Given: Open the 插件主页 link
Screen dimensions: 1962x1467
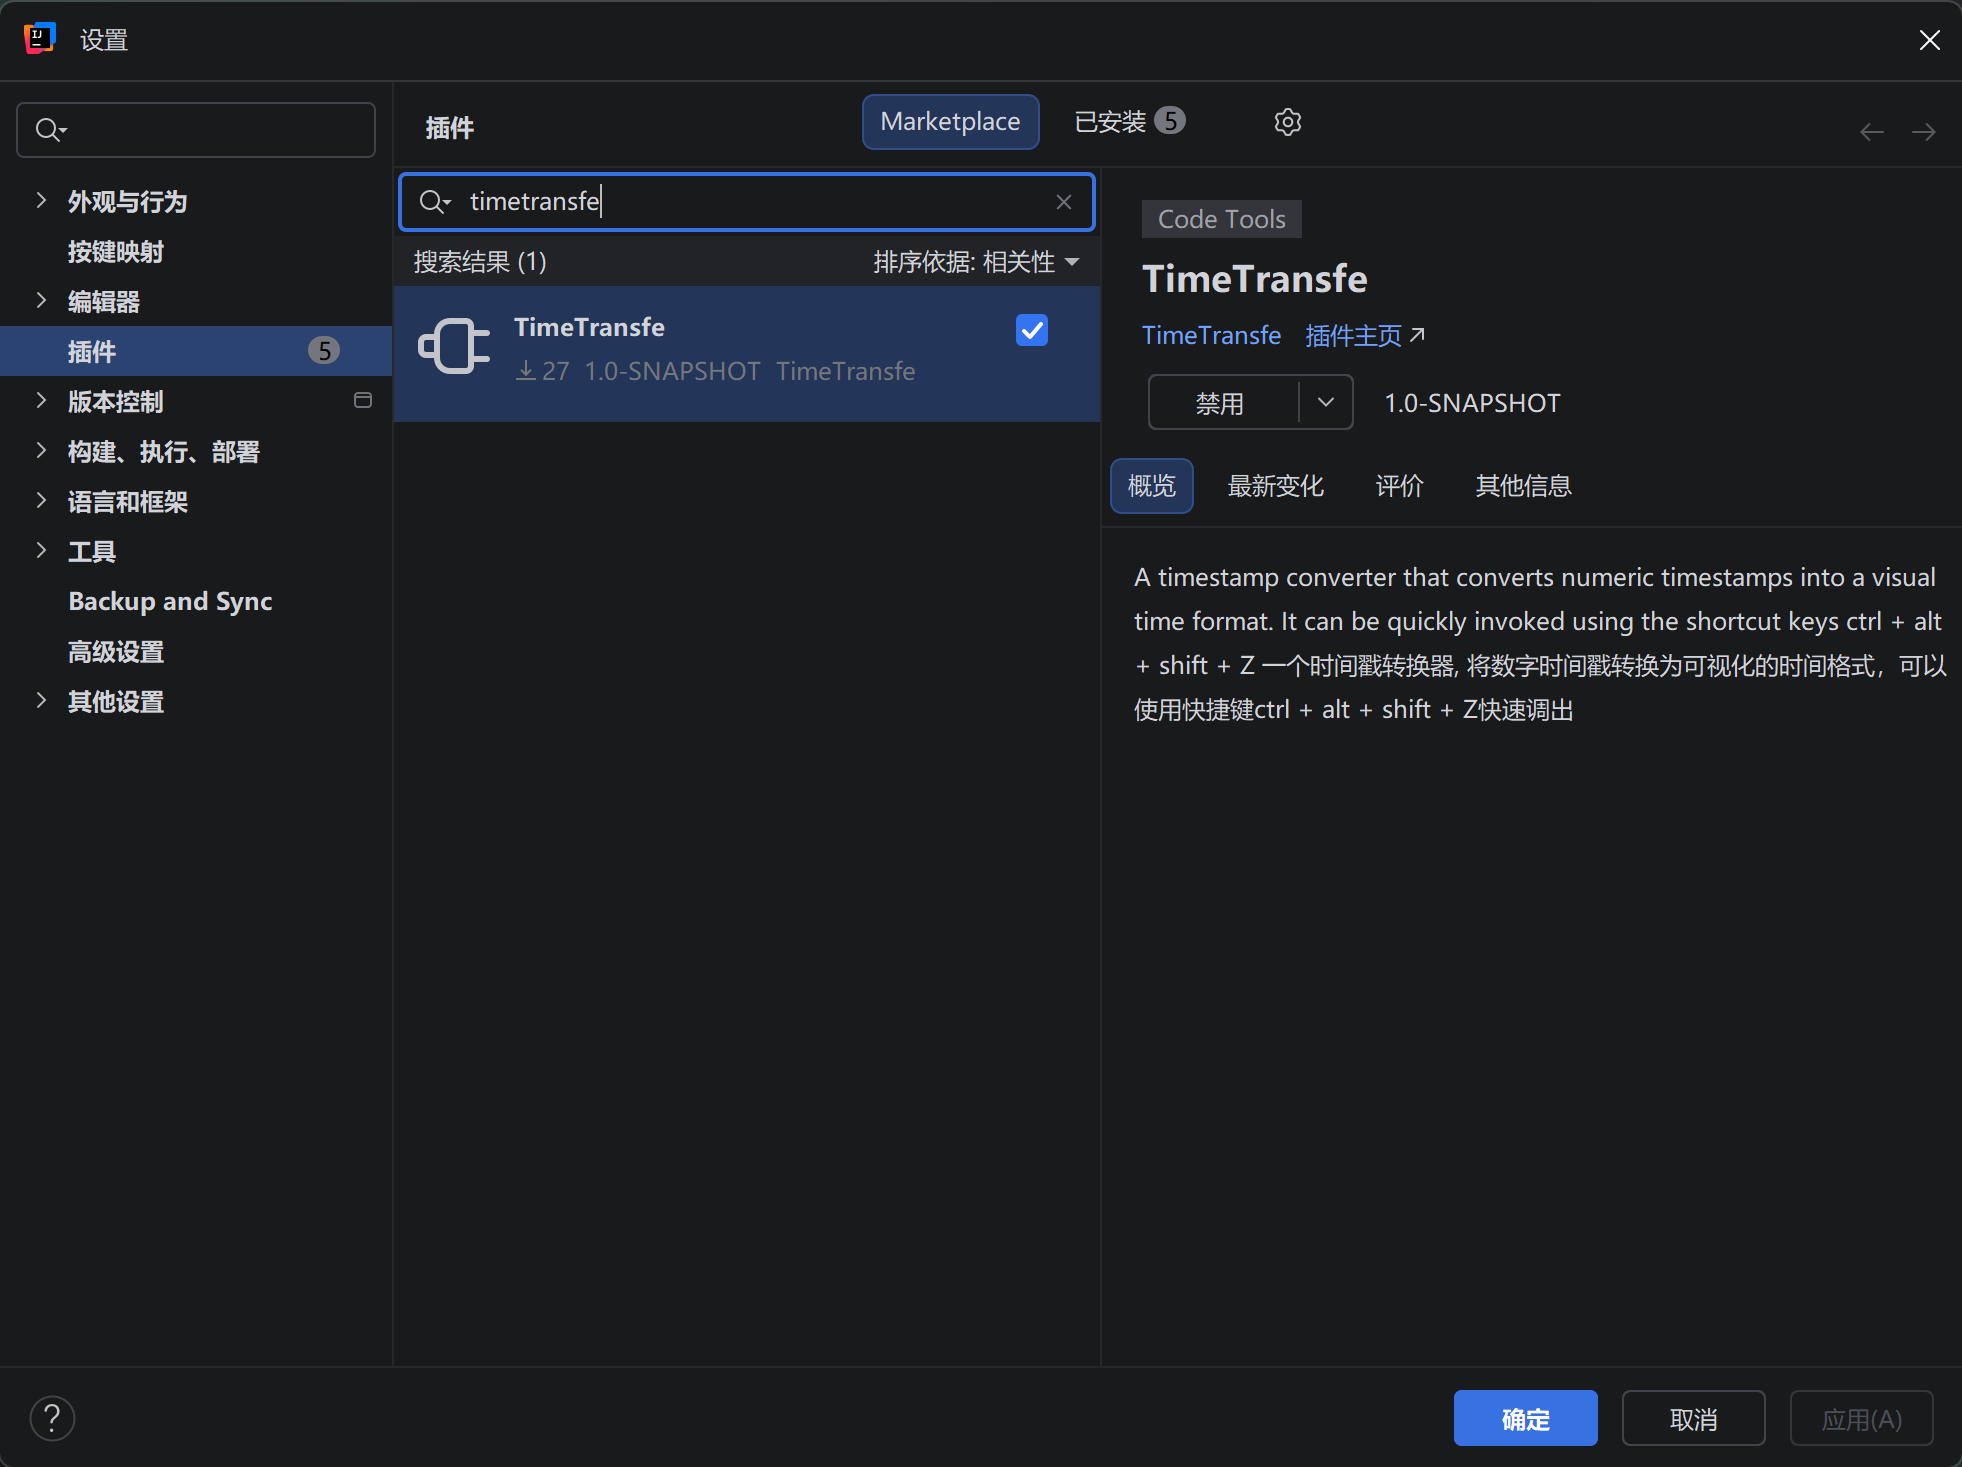Looking at the screenshot, I should (1365, 335).
